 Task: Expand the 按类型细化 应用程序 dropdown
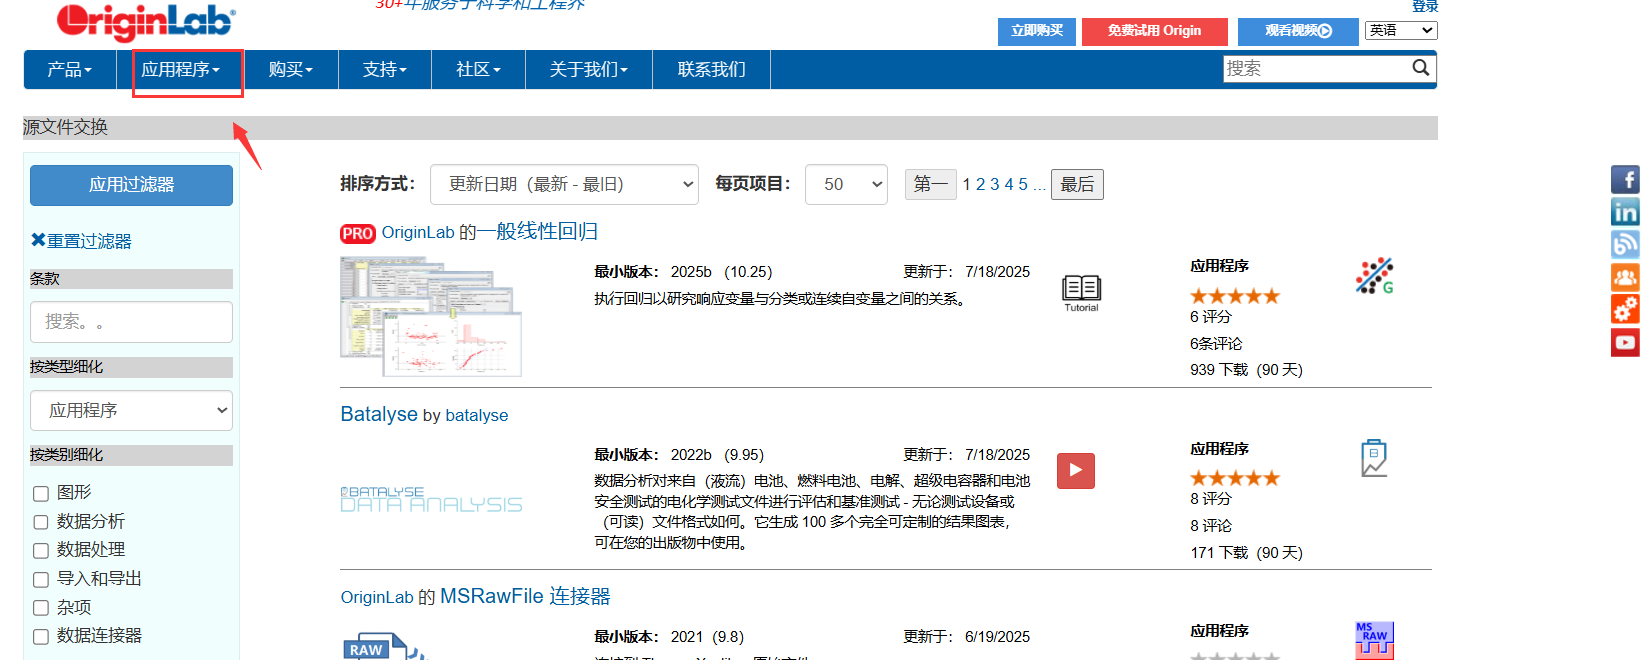131,410
